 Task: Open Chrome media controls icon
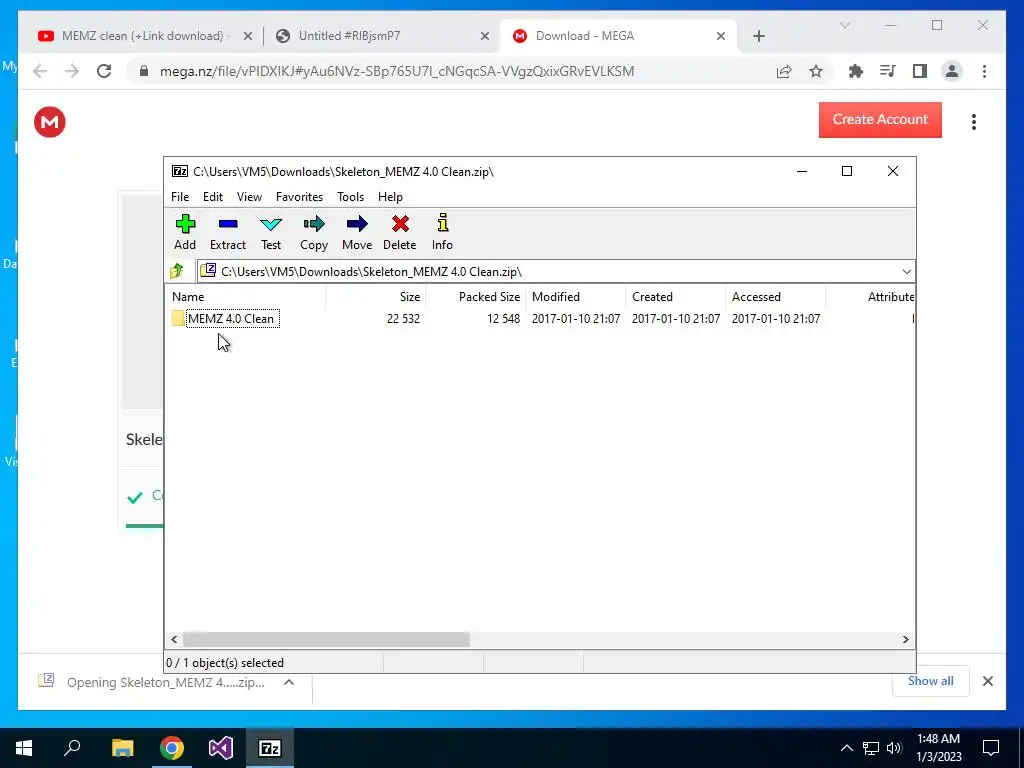pos(888,71)
